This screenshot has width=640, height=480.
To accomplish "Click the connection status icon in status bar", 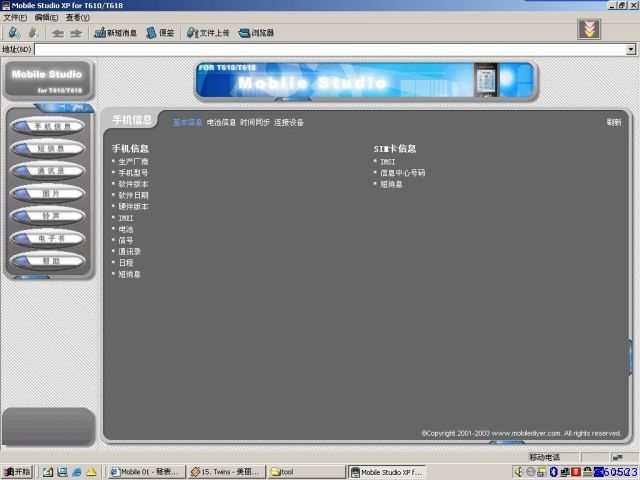I will 617,457.
